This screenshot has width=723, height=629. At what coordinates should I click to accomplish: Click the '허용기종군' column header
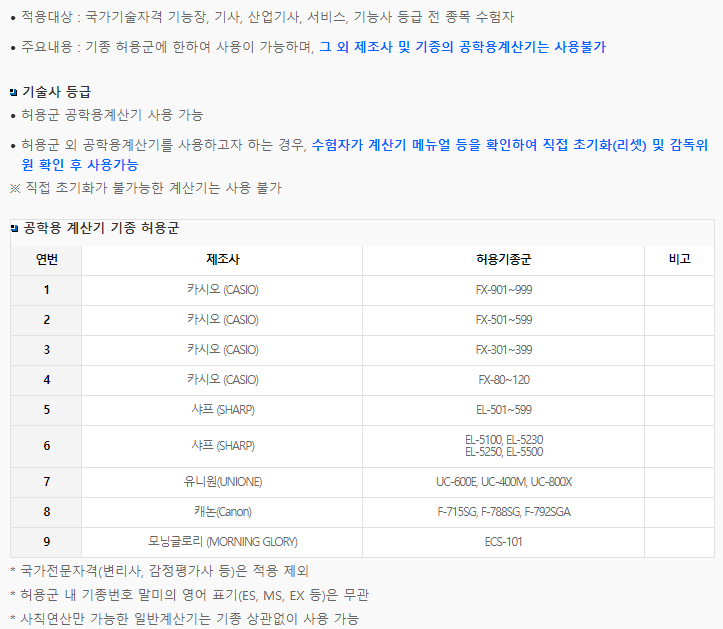(504, 260)
